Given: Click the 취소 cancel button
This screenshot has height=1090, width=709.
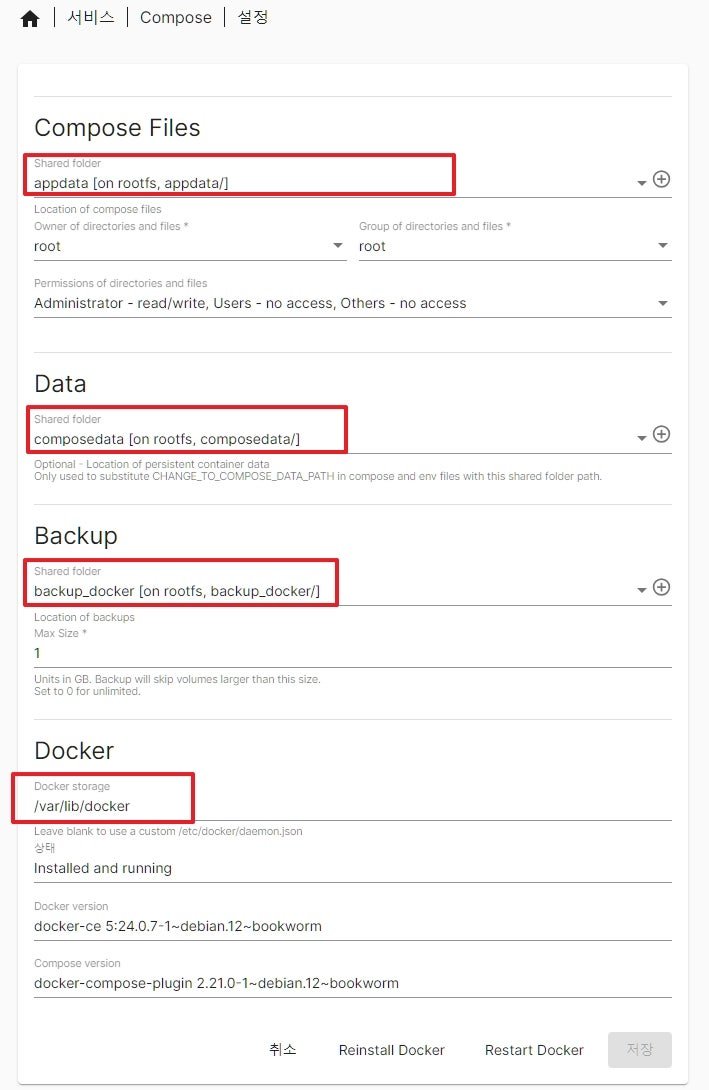Looking at the screenshot, I should (x=283, y=1050).
